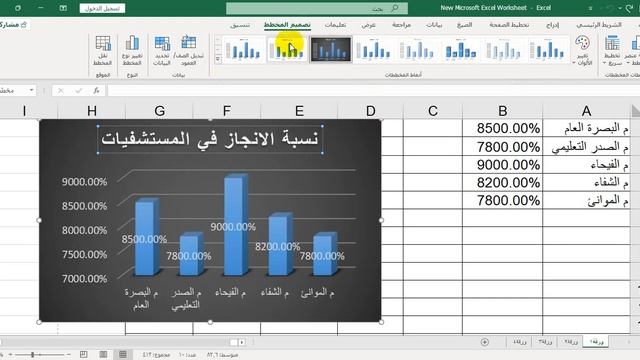Open the Page Layout (تخطيط الصفحة) tab
Image resolution: width=640 pixels, height=360 pixels.
coord(509,25)
